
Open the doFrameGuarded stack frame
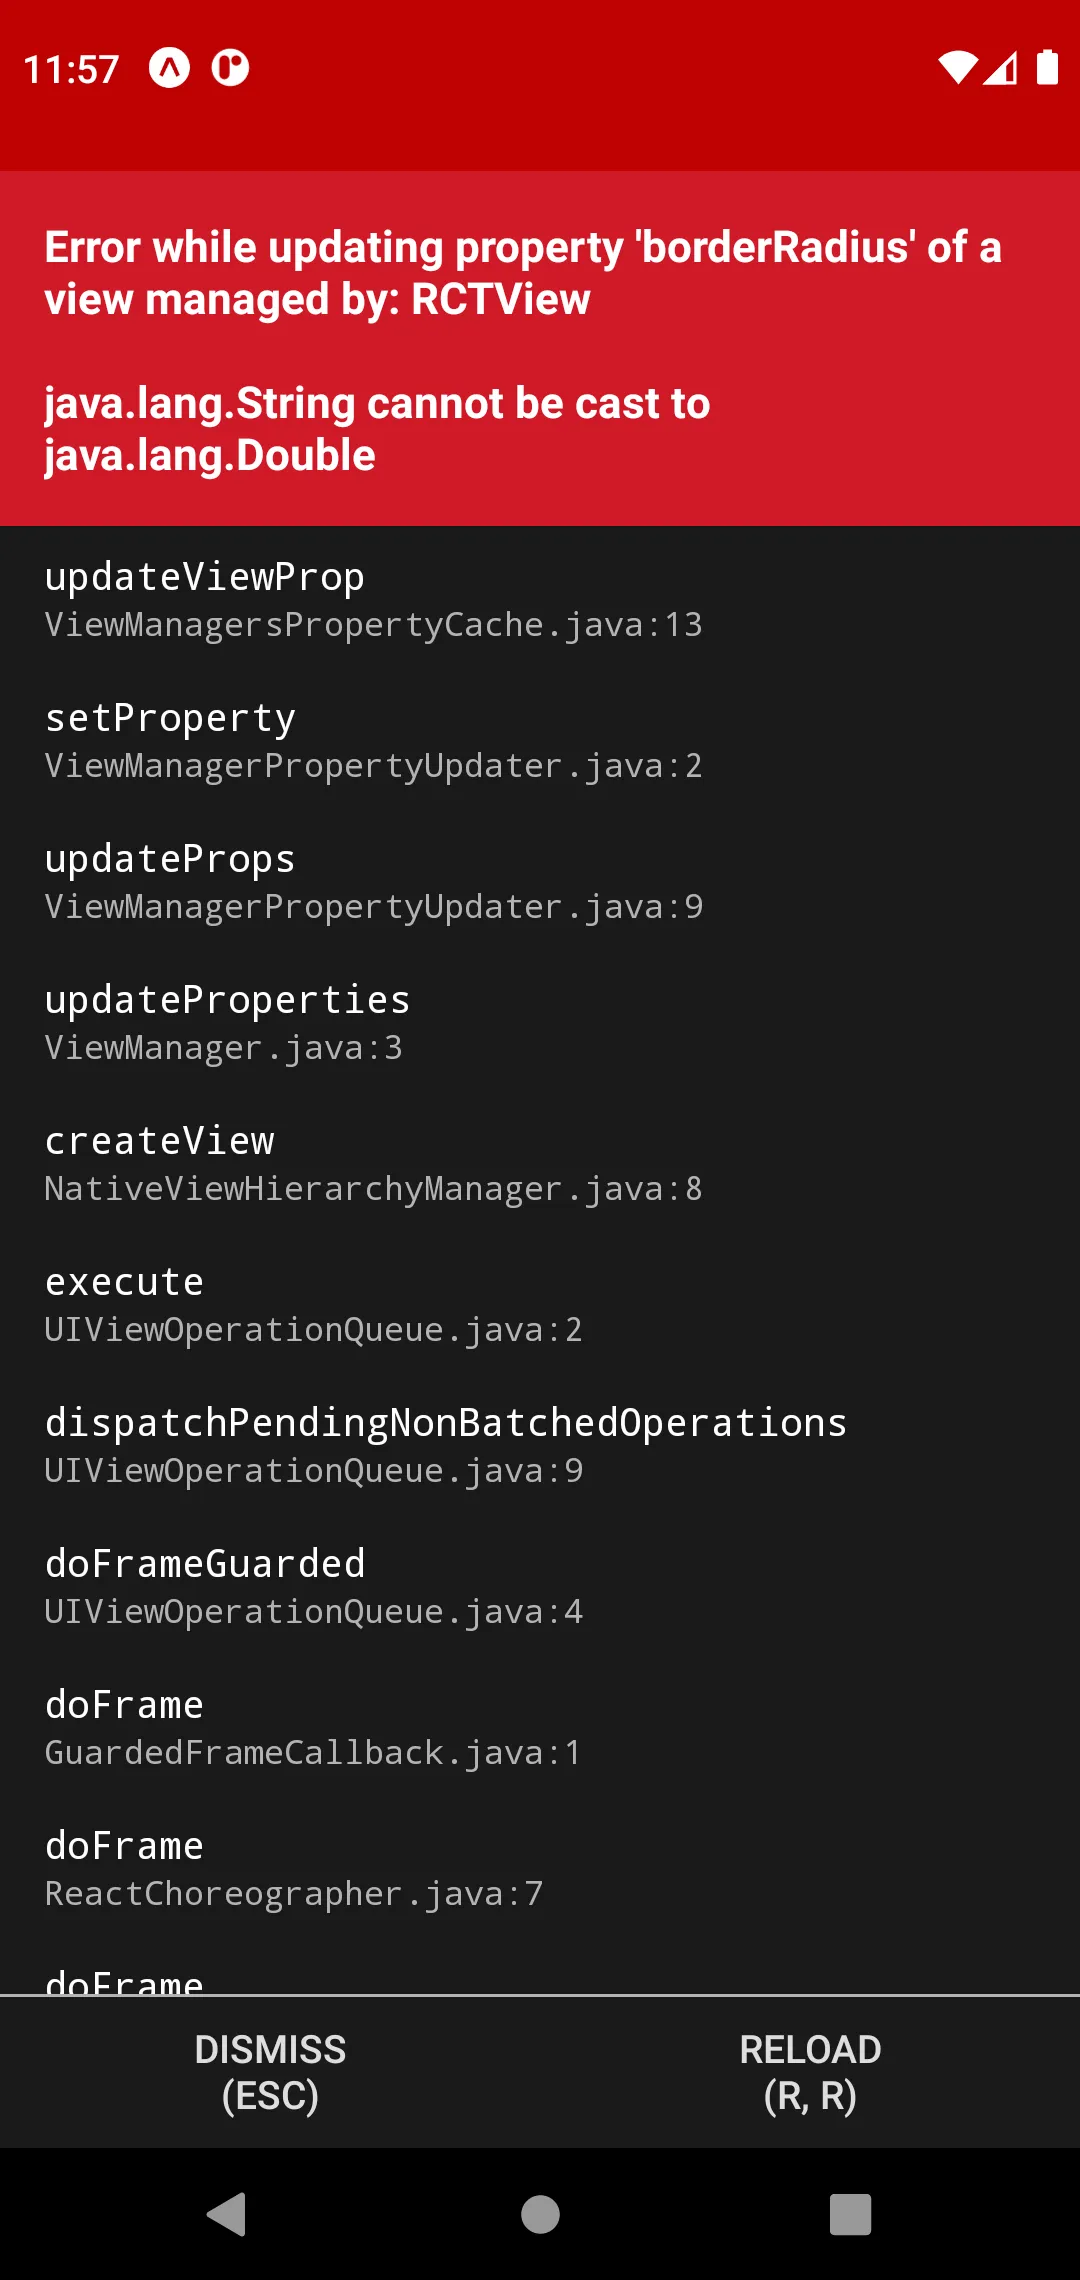(x=540, y=1586)
